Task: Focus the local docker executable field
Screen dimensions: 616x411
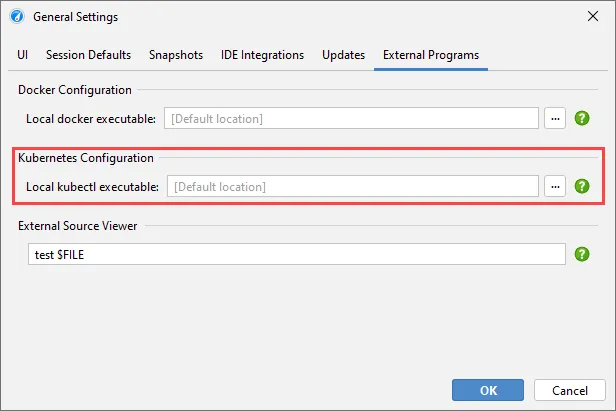Action: coord(351,118)
